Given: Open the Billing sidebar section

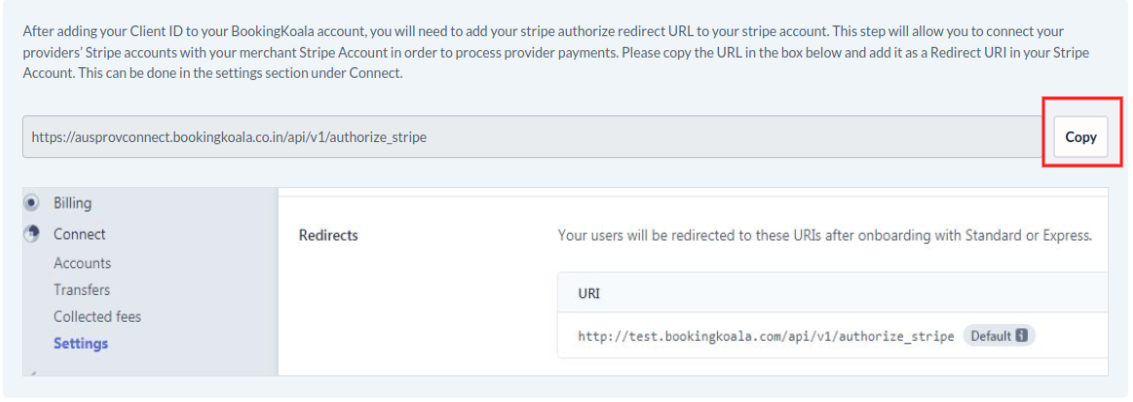Looking at the screenshot, I should (x=72, y=203).
